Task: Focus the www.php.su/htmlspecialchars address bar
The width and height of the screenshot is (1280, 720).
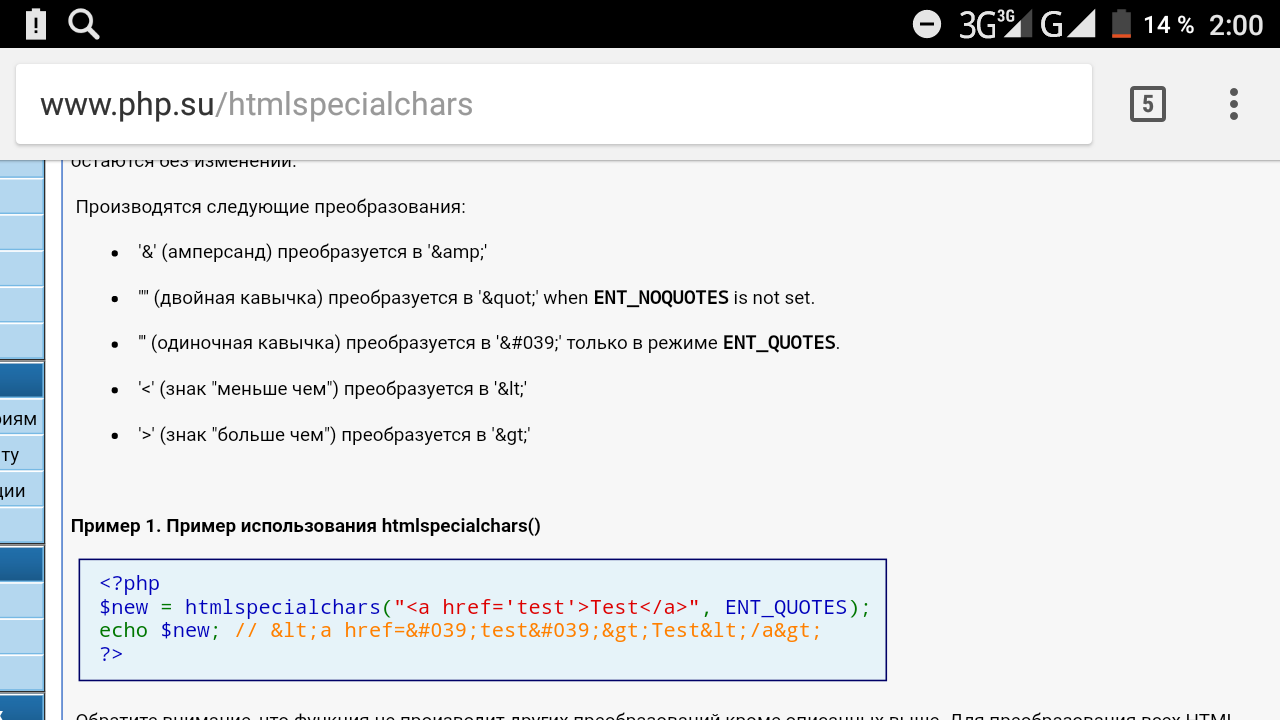Action: point(550,104)
